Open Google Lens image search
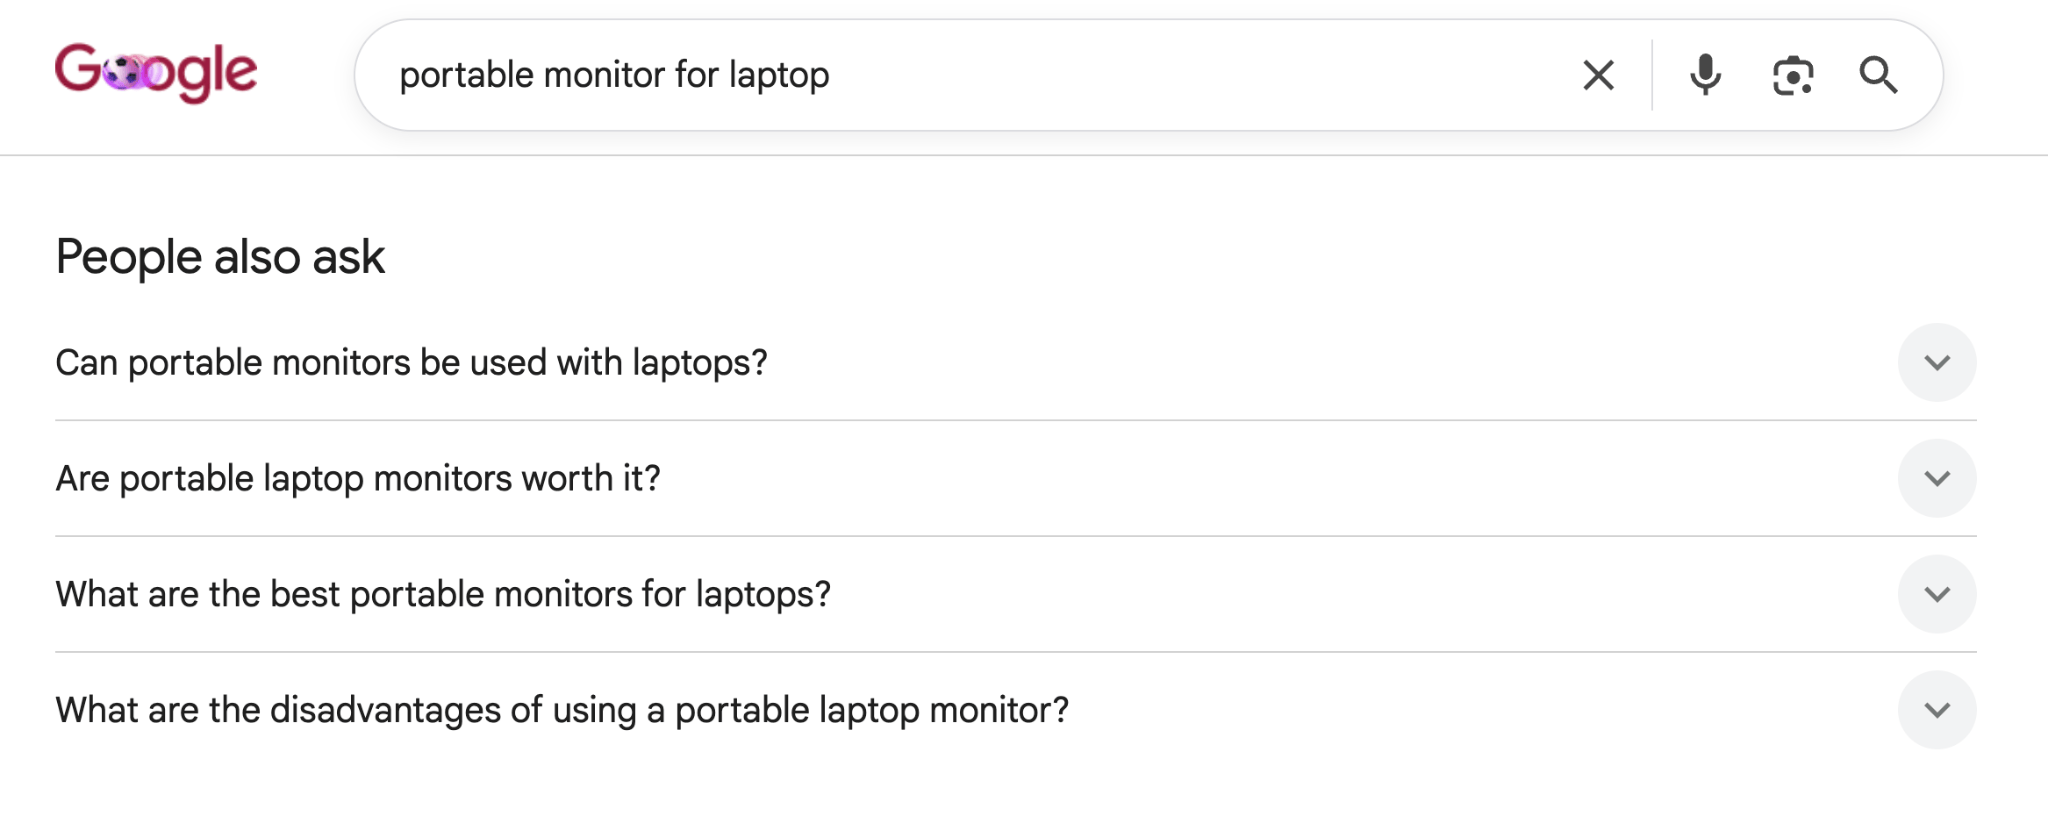This screenshot has height=839, width=2048. pos(1793,75)
